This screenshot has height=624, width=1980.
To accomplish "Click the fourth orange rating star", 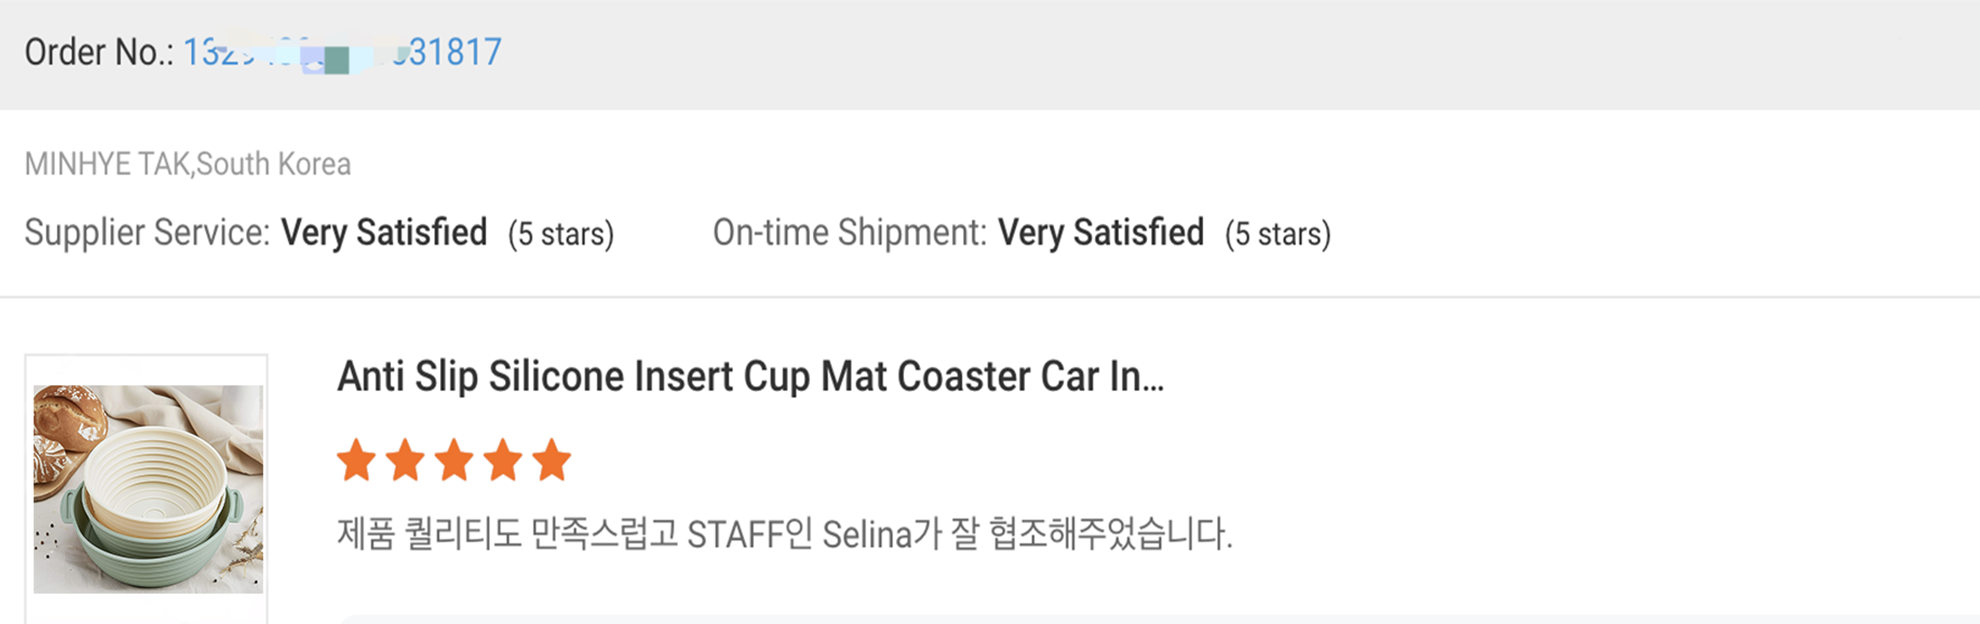I will pos(503,461).
